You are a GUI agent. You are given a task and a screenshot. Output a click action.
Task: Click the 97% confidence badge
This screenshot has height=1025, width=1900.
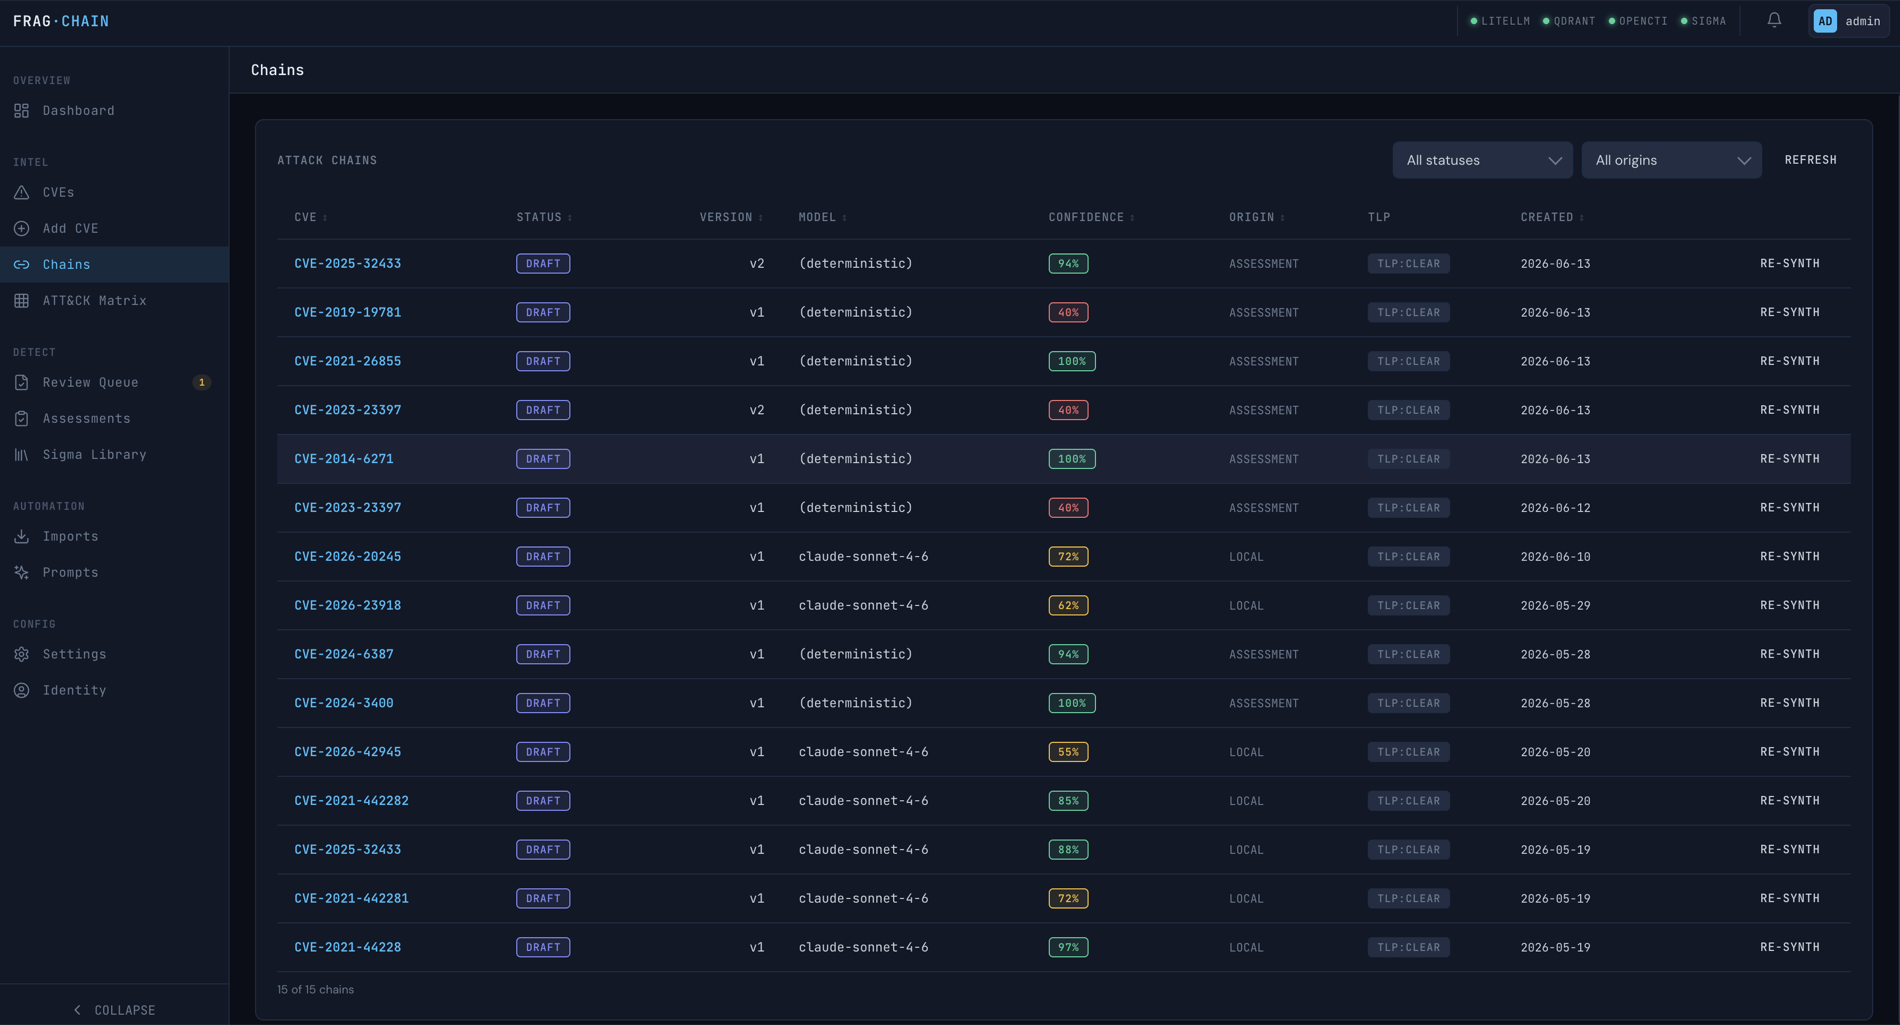[1068, 948]
